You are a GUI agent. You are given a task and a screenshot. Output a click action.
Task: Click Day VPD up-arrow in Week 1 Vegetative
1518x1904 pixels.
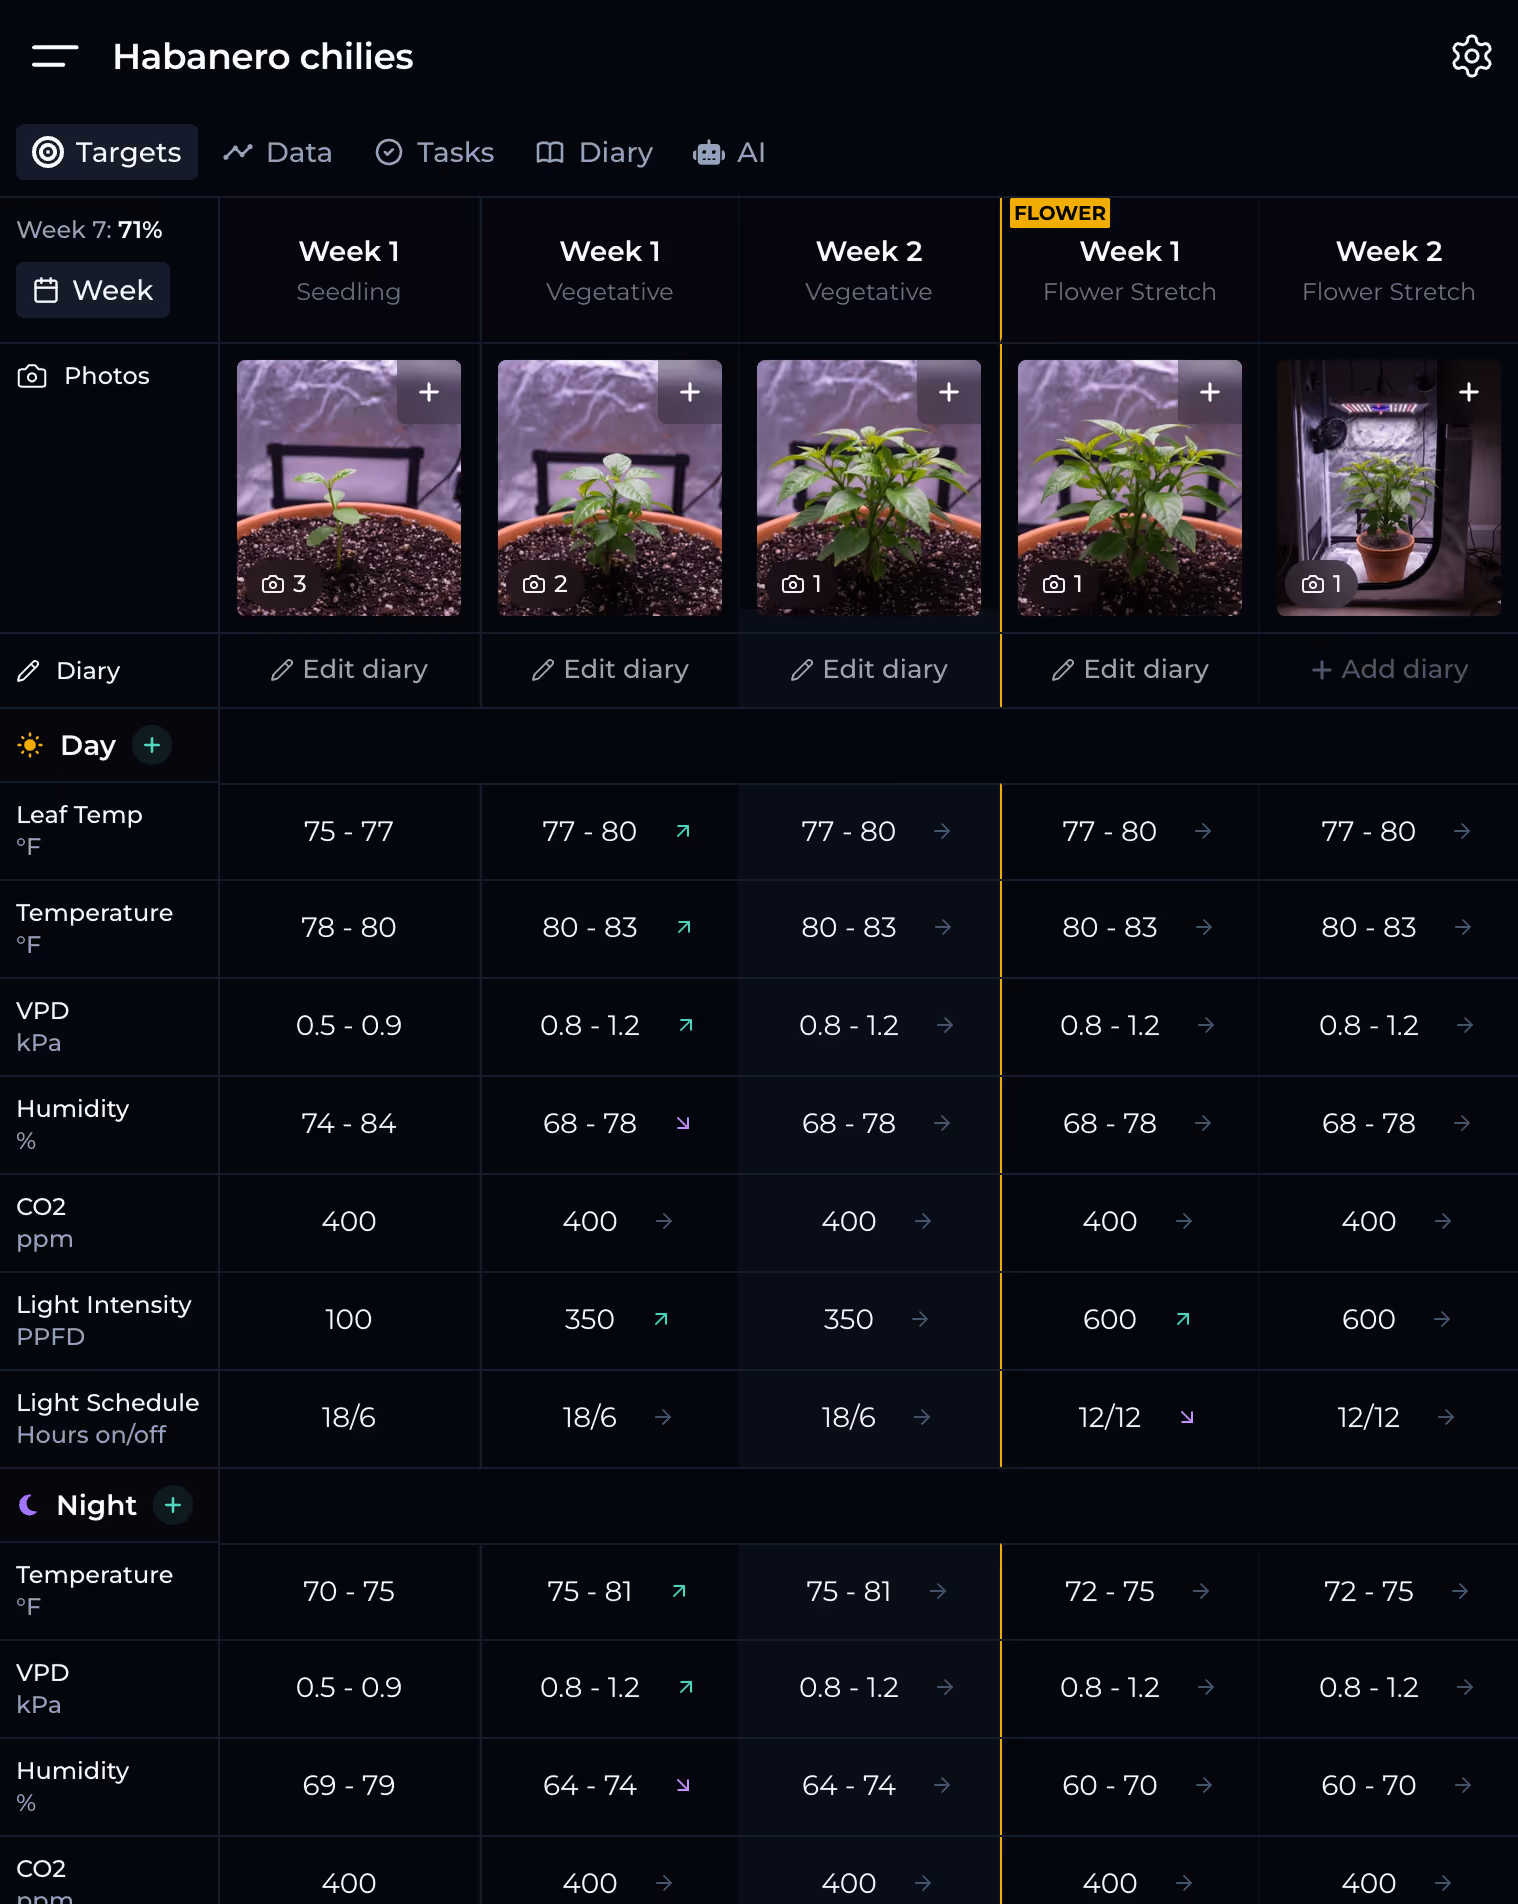click(686, 1025)
